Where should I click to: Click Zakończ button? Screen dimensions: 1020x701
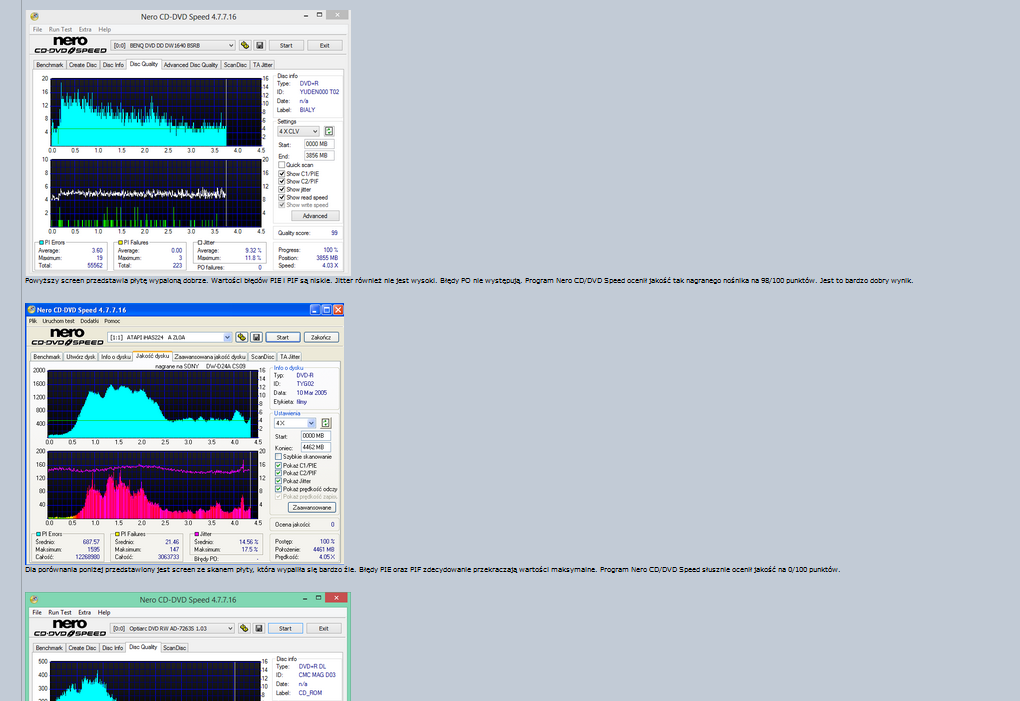(x=321, y=337)
